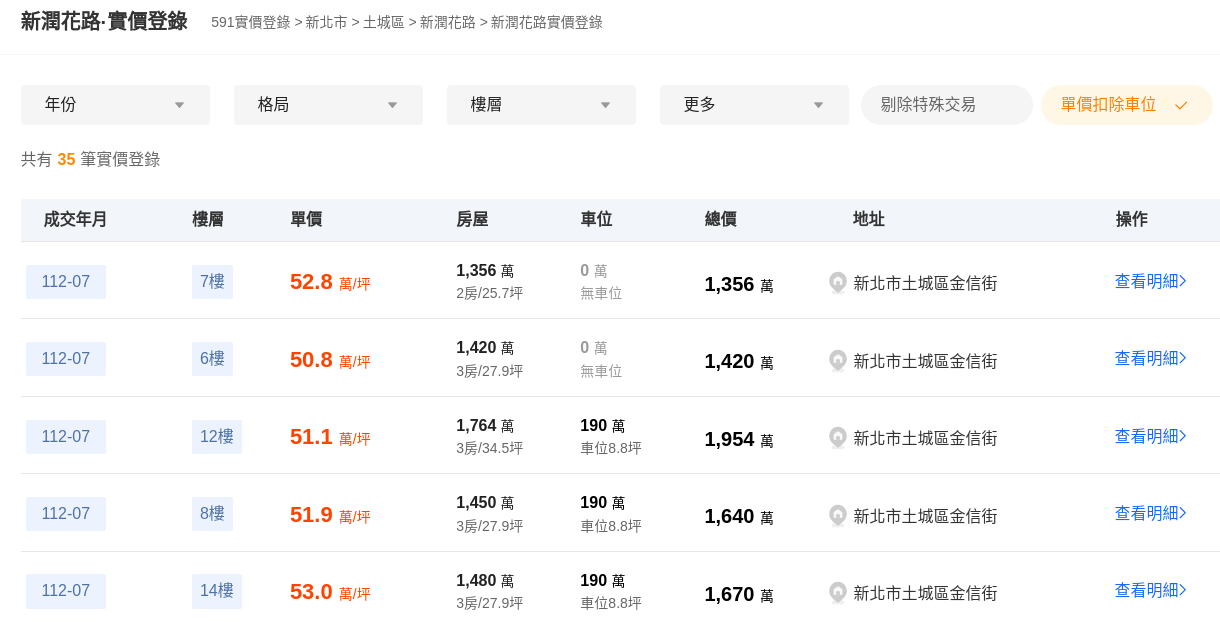Click map pin icon in 12樓 row
The width and height of the screenshot is (1220, 627).
[838, 438]
